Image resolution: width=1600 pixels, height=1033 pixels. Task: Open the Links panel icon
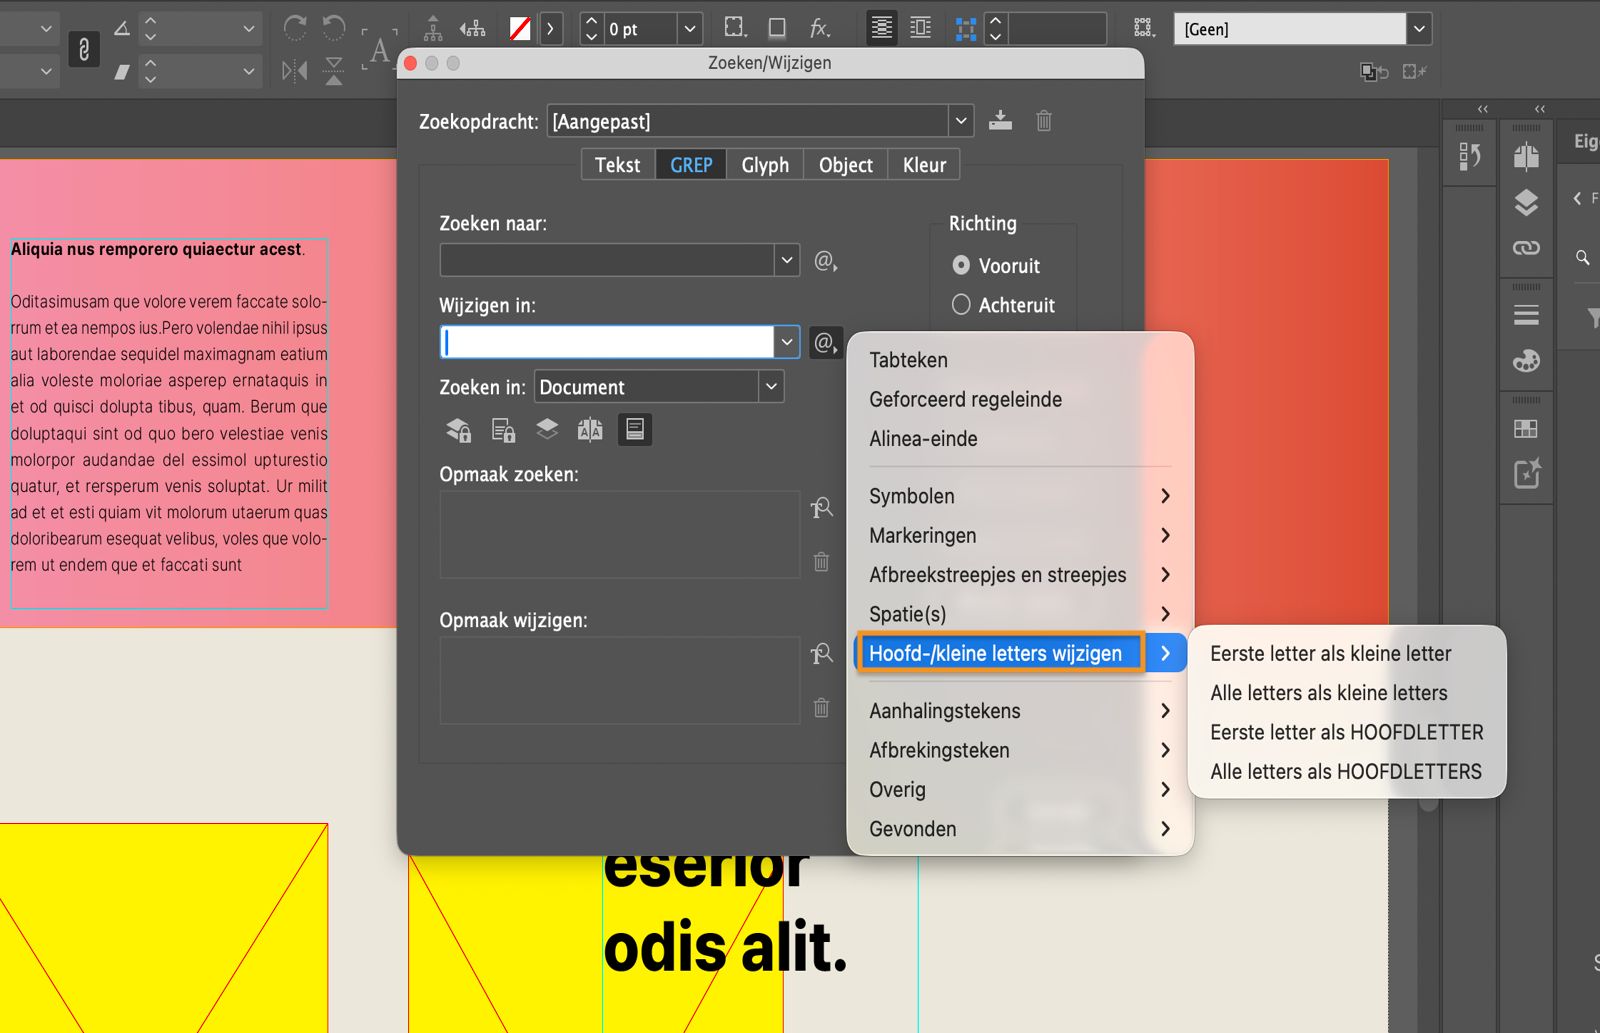(x=1526, y=247)
